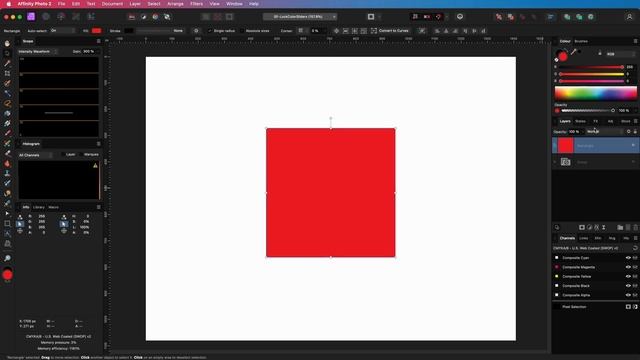
Task: Select the Zoom magnifier tool
Action: [7, 258]
